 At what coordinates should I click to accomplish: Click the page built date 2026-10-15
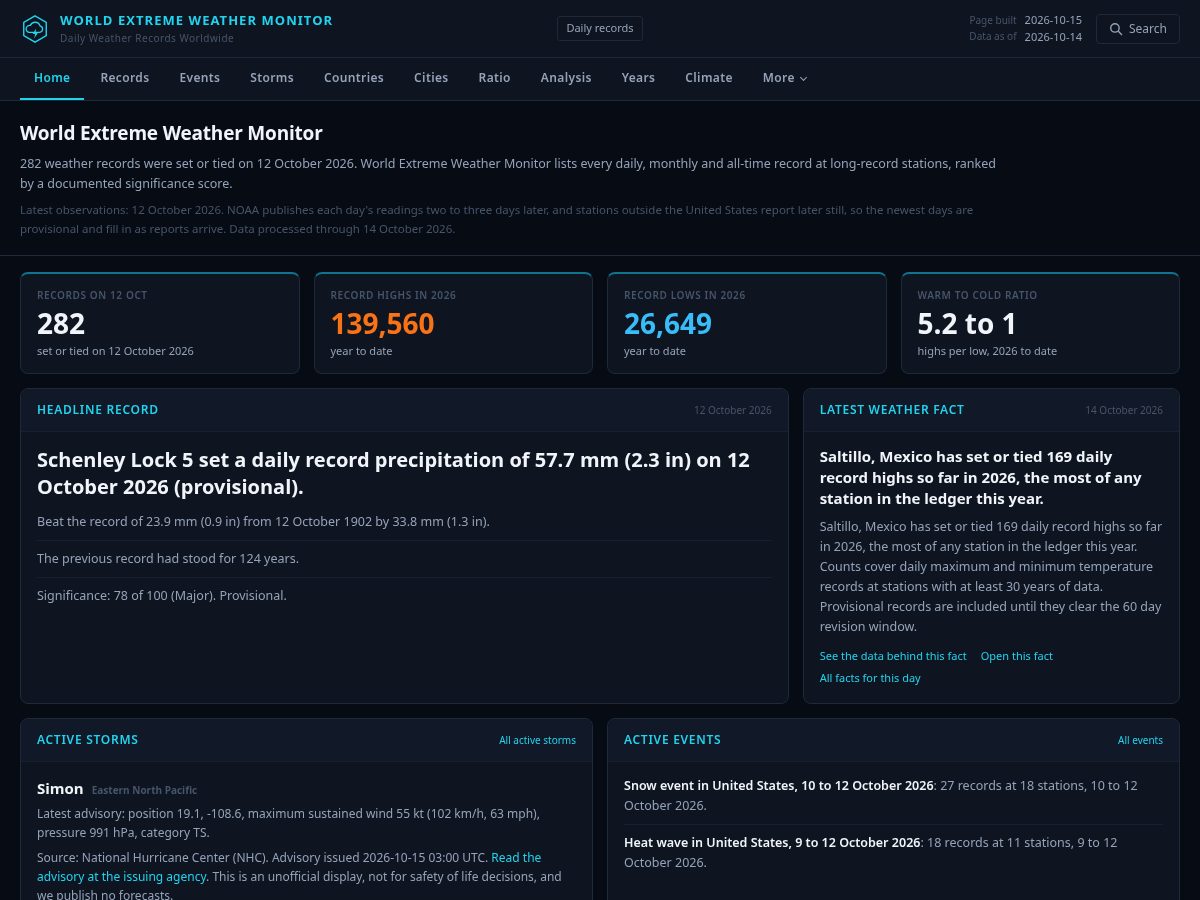pos(1053,20)
